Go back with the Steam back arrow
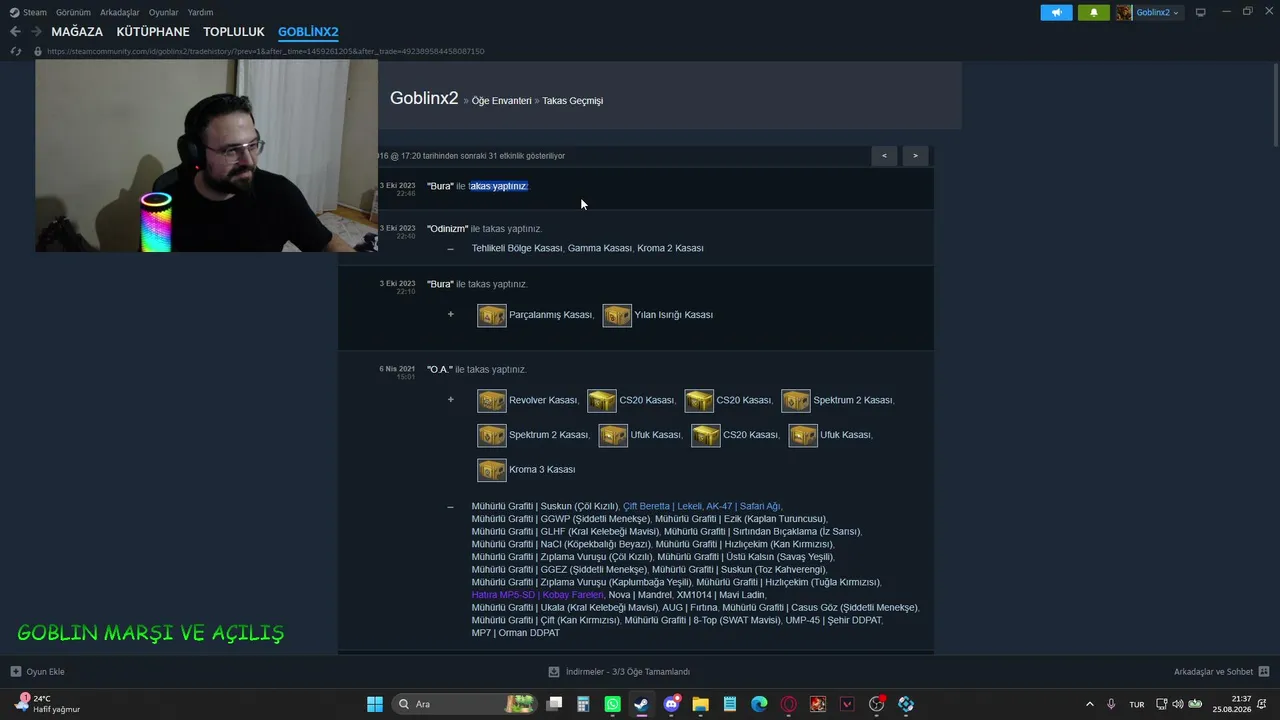This screenshot has height=720, width=1280. [x=15, y=32]
